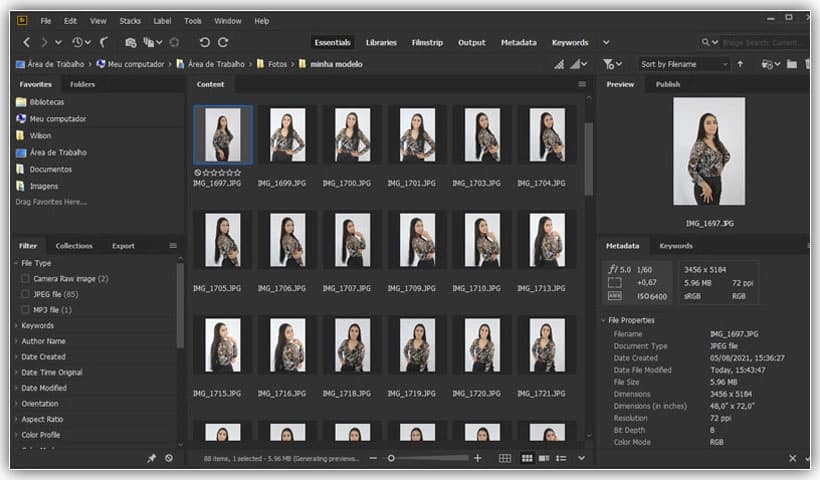Click the thumbnail quality icon

coord(559,64)
